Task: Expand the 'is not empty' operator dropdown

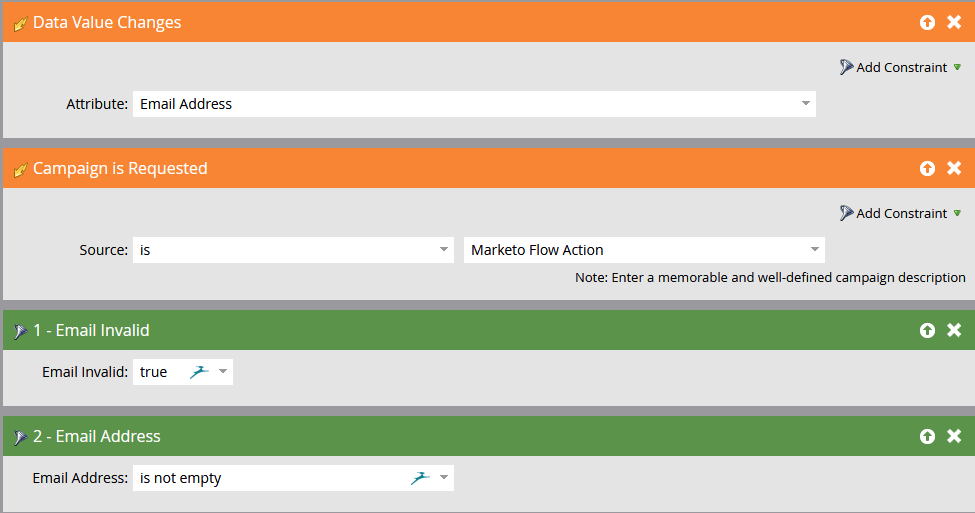Action: click(443, 478)
